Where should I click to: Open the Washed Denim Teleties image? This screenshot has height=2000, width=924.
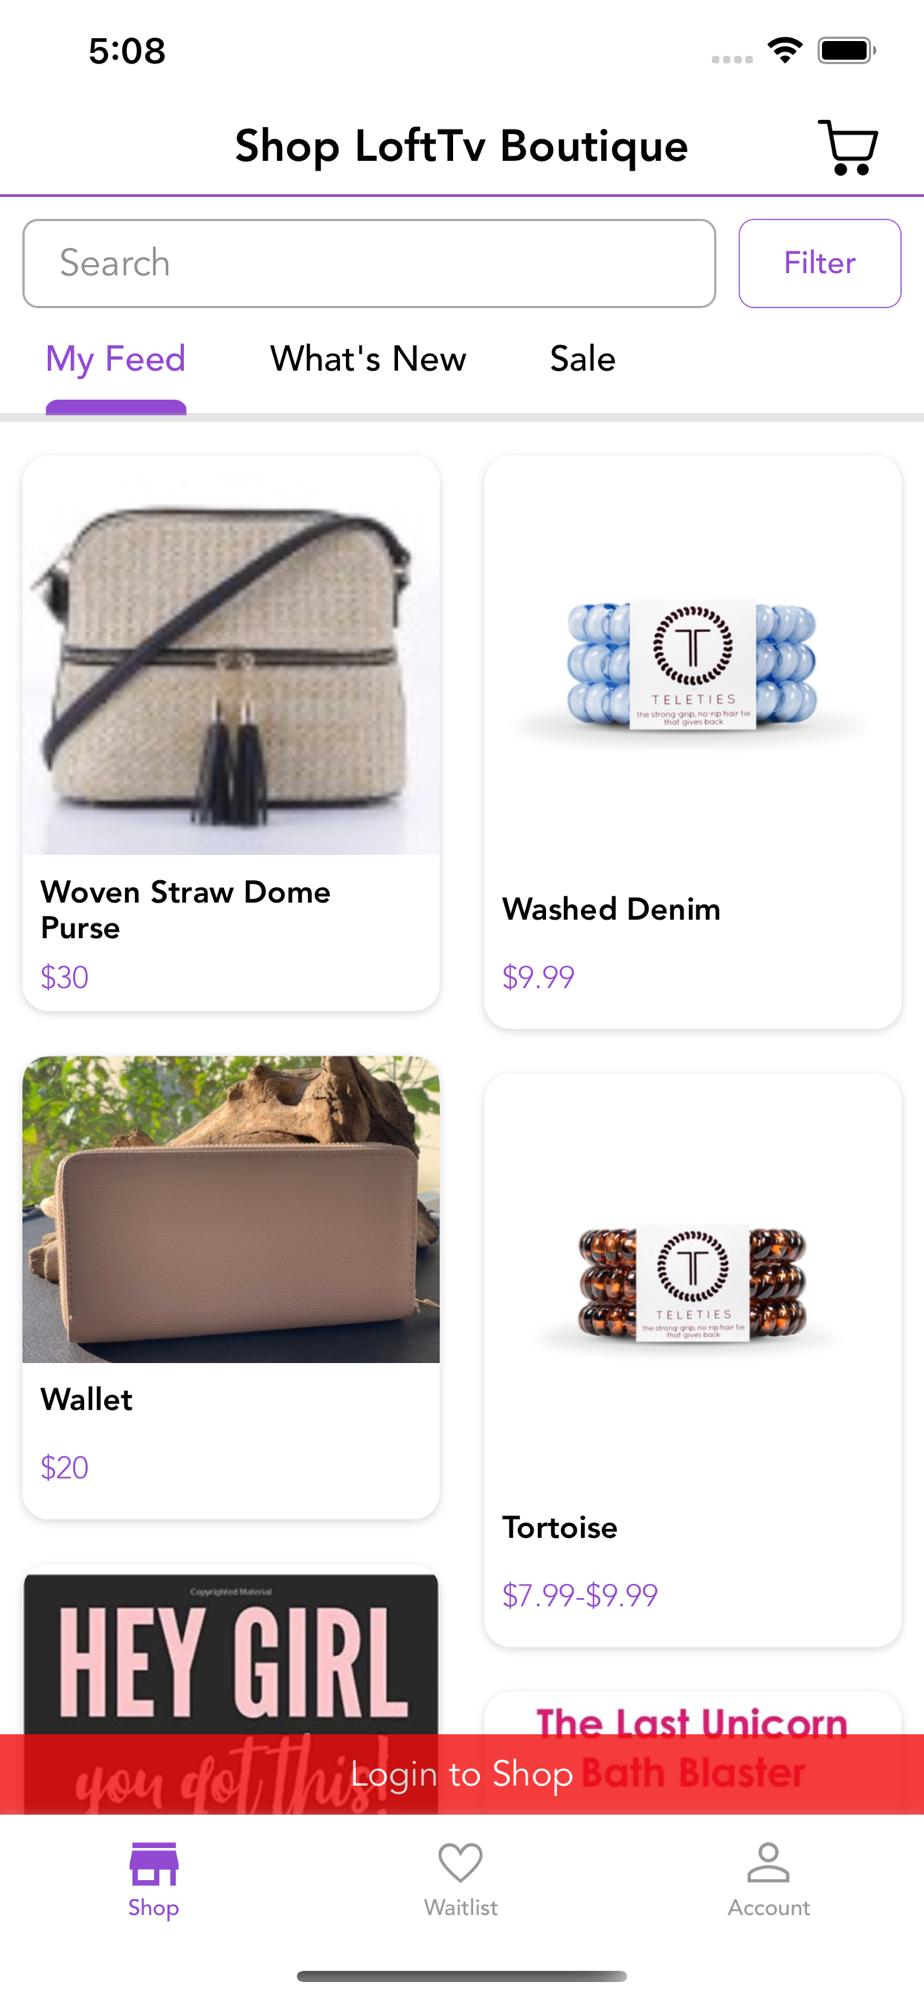[693, 665]
